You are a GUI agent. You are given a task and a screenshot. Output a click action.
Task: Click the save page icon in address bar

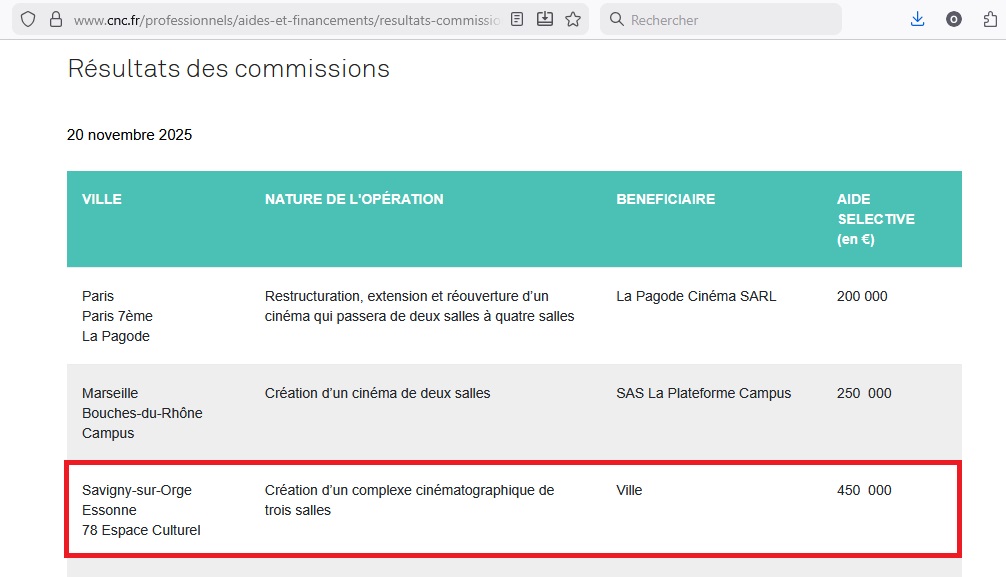pyautogui.click(x=545, y=19)
